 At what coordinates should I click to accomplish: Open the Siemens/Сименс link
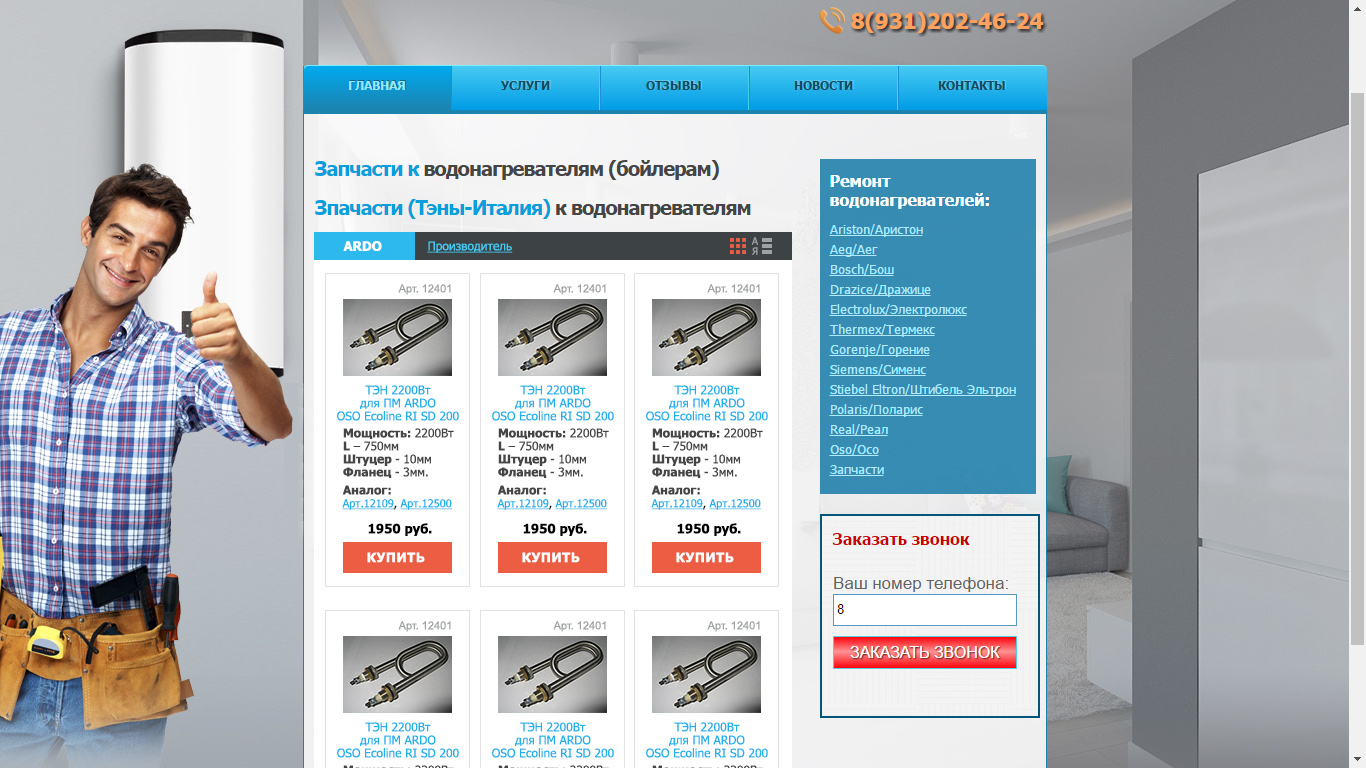[x=878, y=370]
